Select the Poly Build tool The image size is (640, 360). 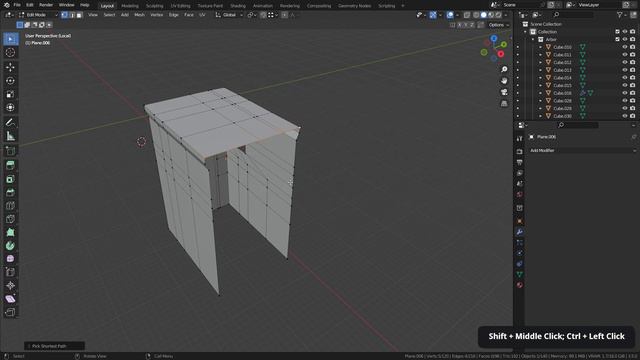click(11, 232)
